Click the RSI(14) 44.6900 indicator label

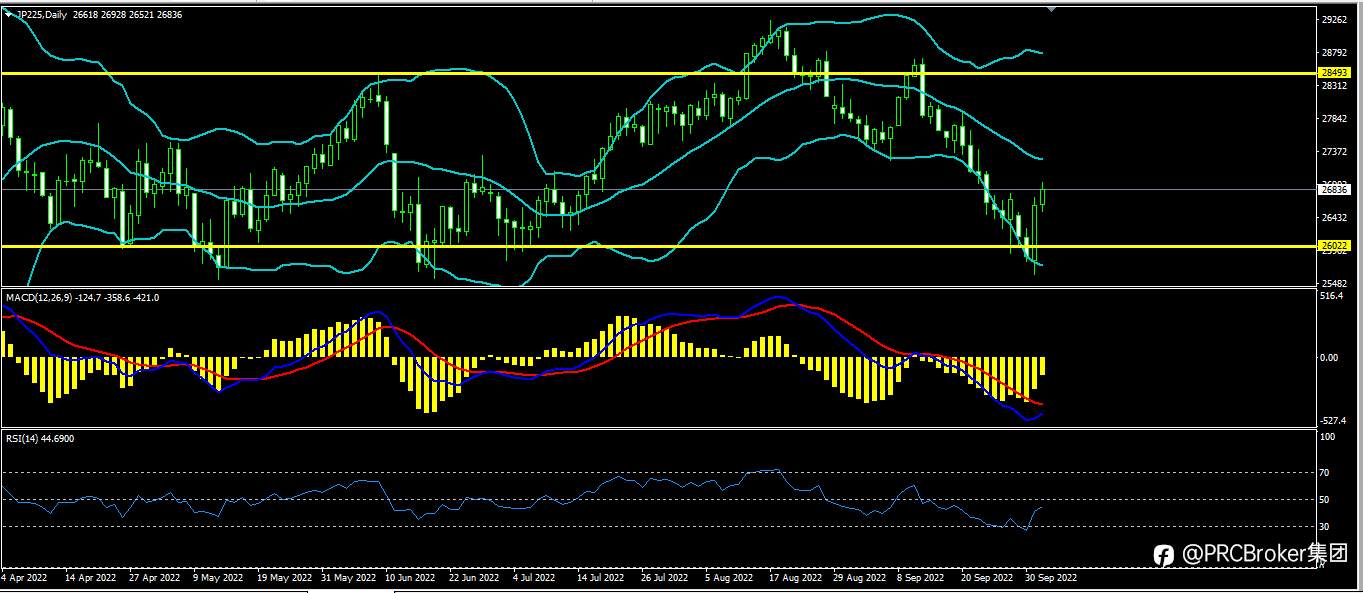tap(40, 438)
